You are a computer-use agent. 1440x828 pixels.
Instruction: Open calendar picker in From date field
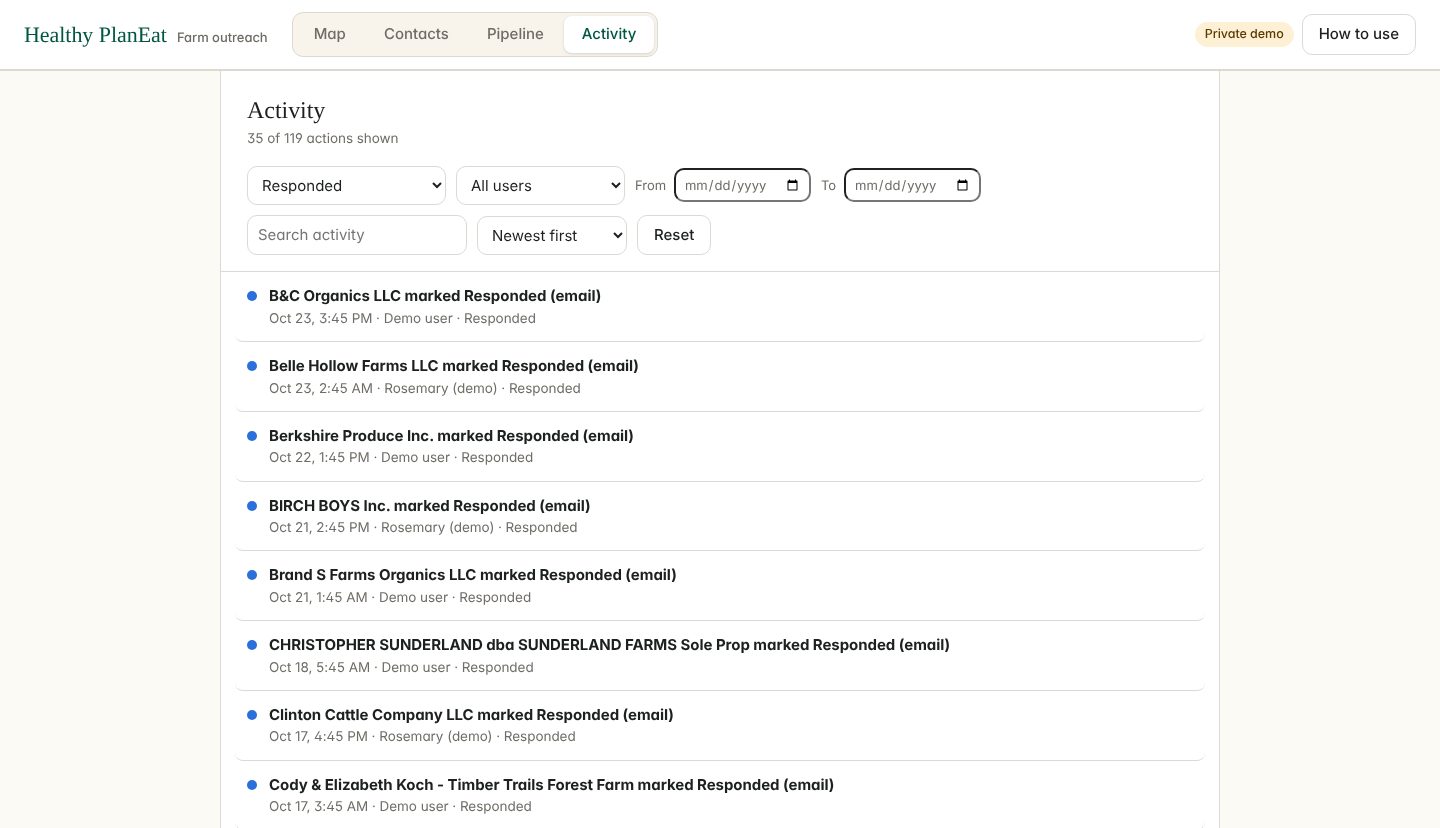pos(793,185)
